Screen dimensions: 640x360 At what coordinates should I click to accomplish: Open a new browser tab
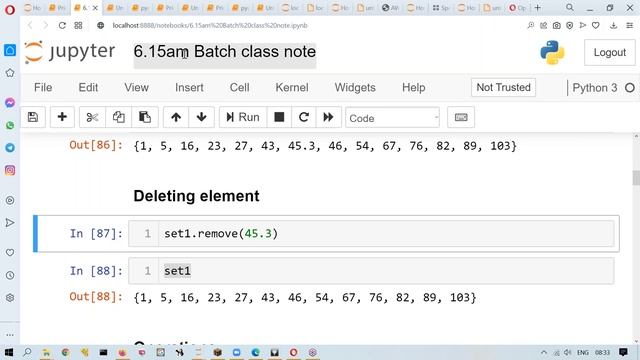[x=538, y=8]
